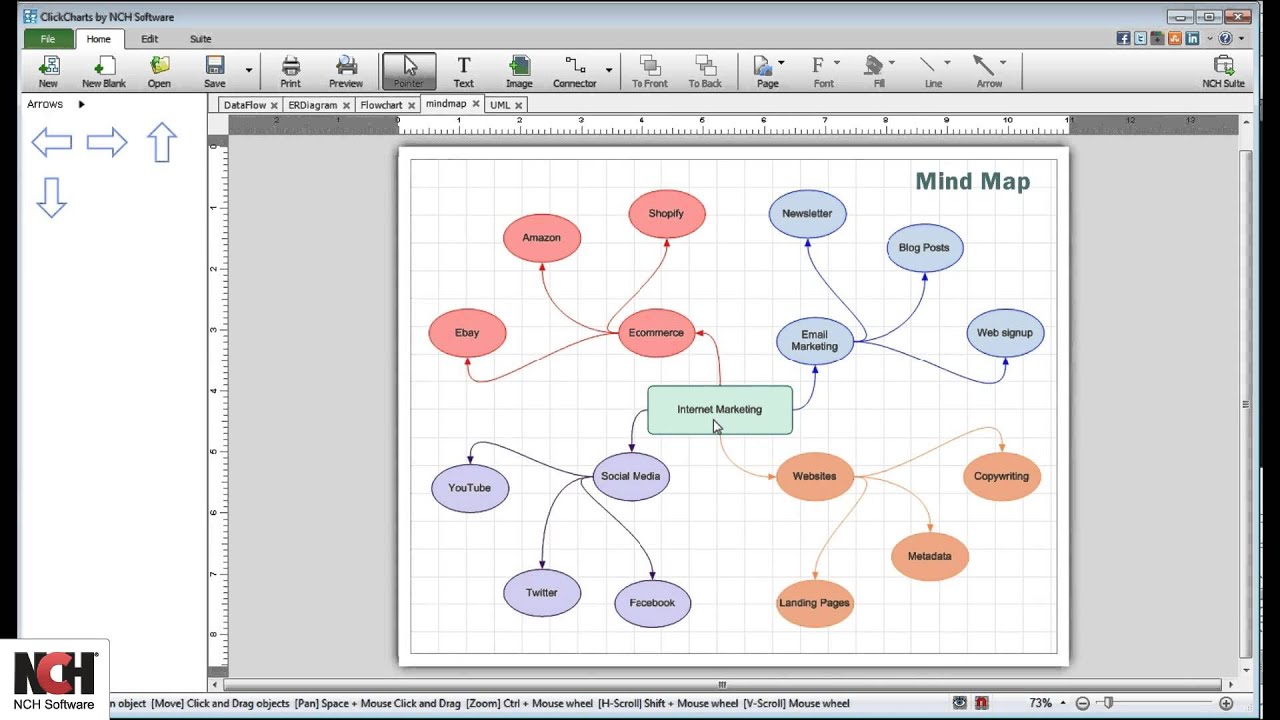Click the StumbleUpon share icon
Screen dimensions: 1280x720
pyautogui.click(x=1175, y=39)
